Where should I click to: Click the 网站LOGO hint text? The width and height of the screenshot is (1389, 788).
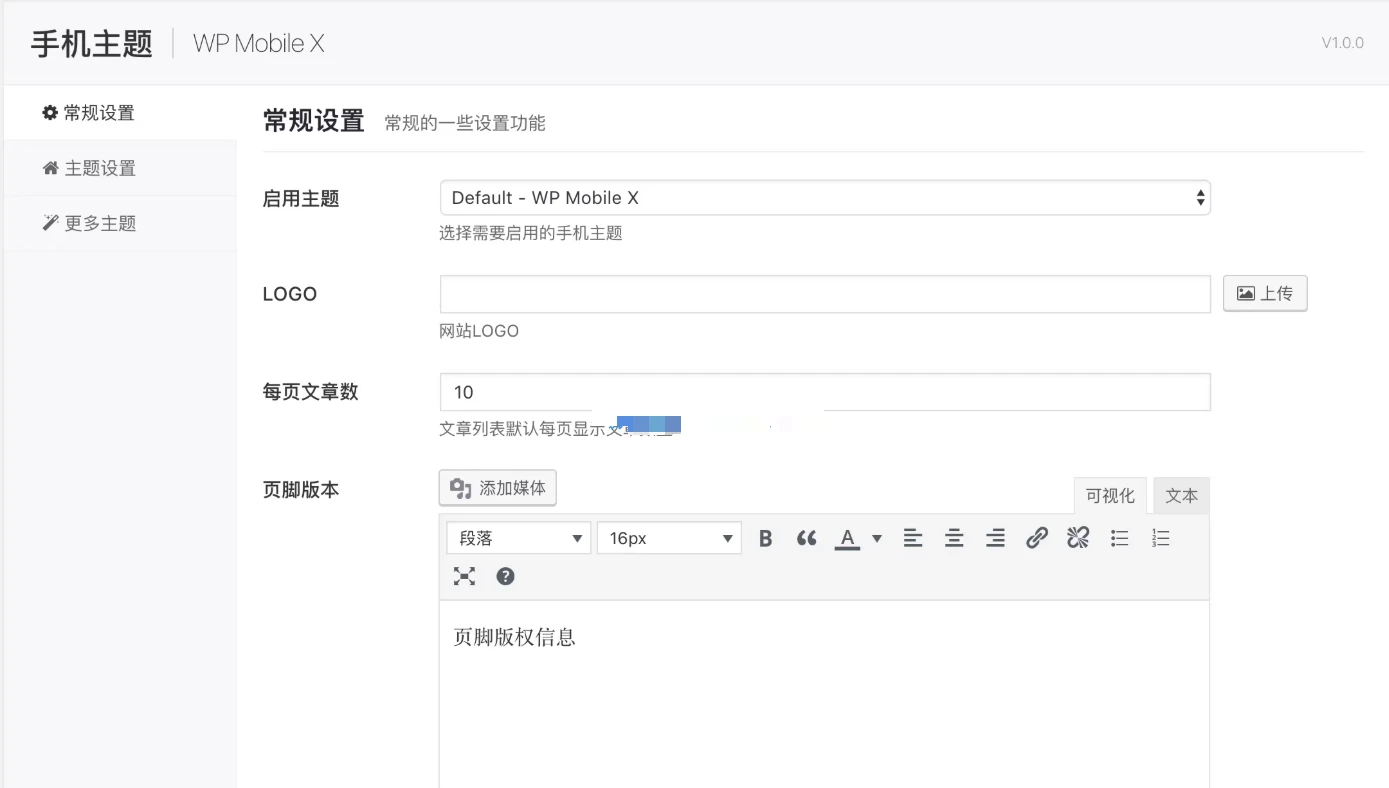pyautogui.click(x=479, y=331)
